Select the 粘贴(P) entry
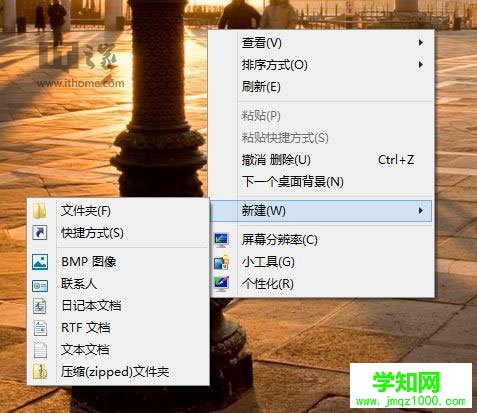The height and width of the screenshot is (413, 477). [x=321, y=116]
